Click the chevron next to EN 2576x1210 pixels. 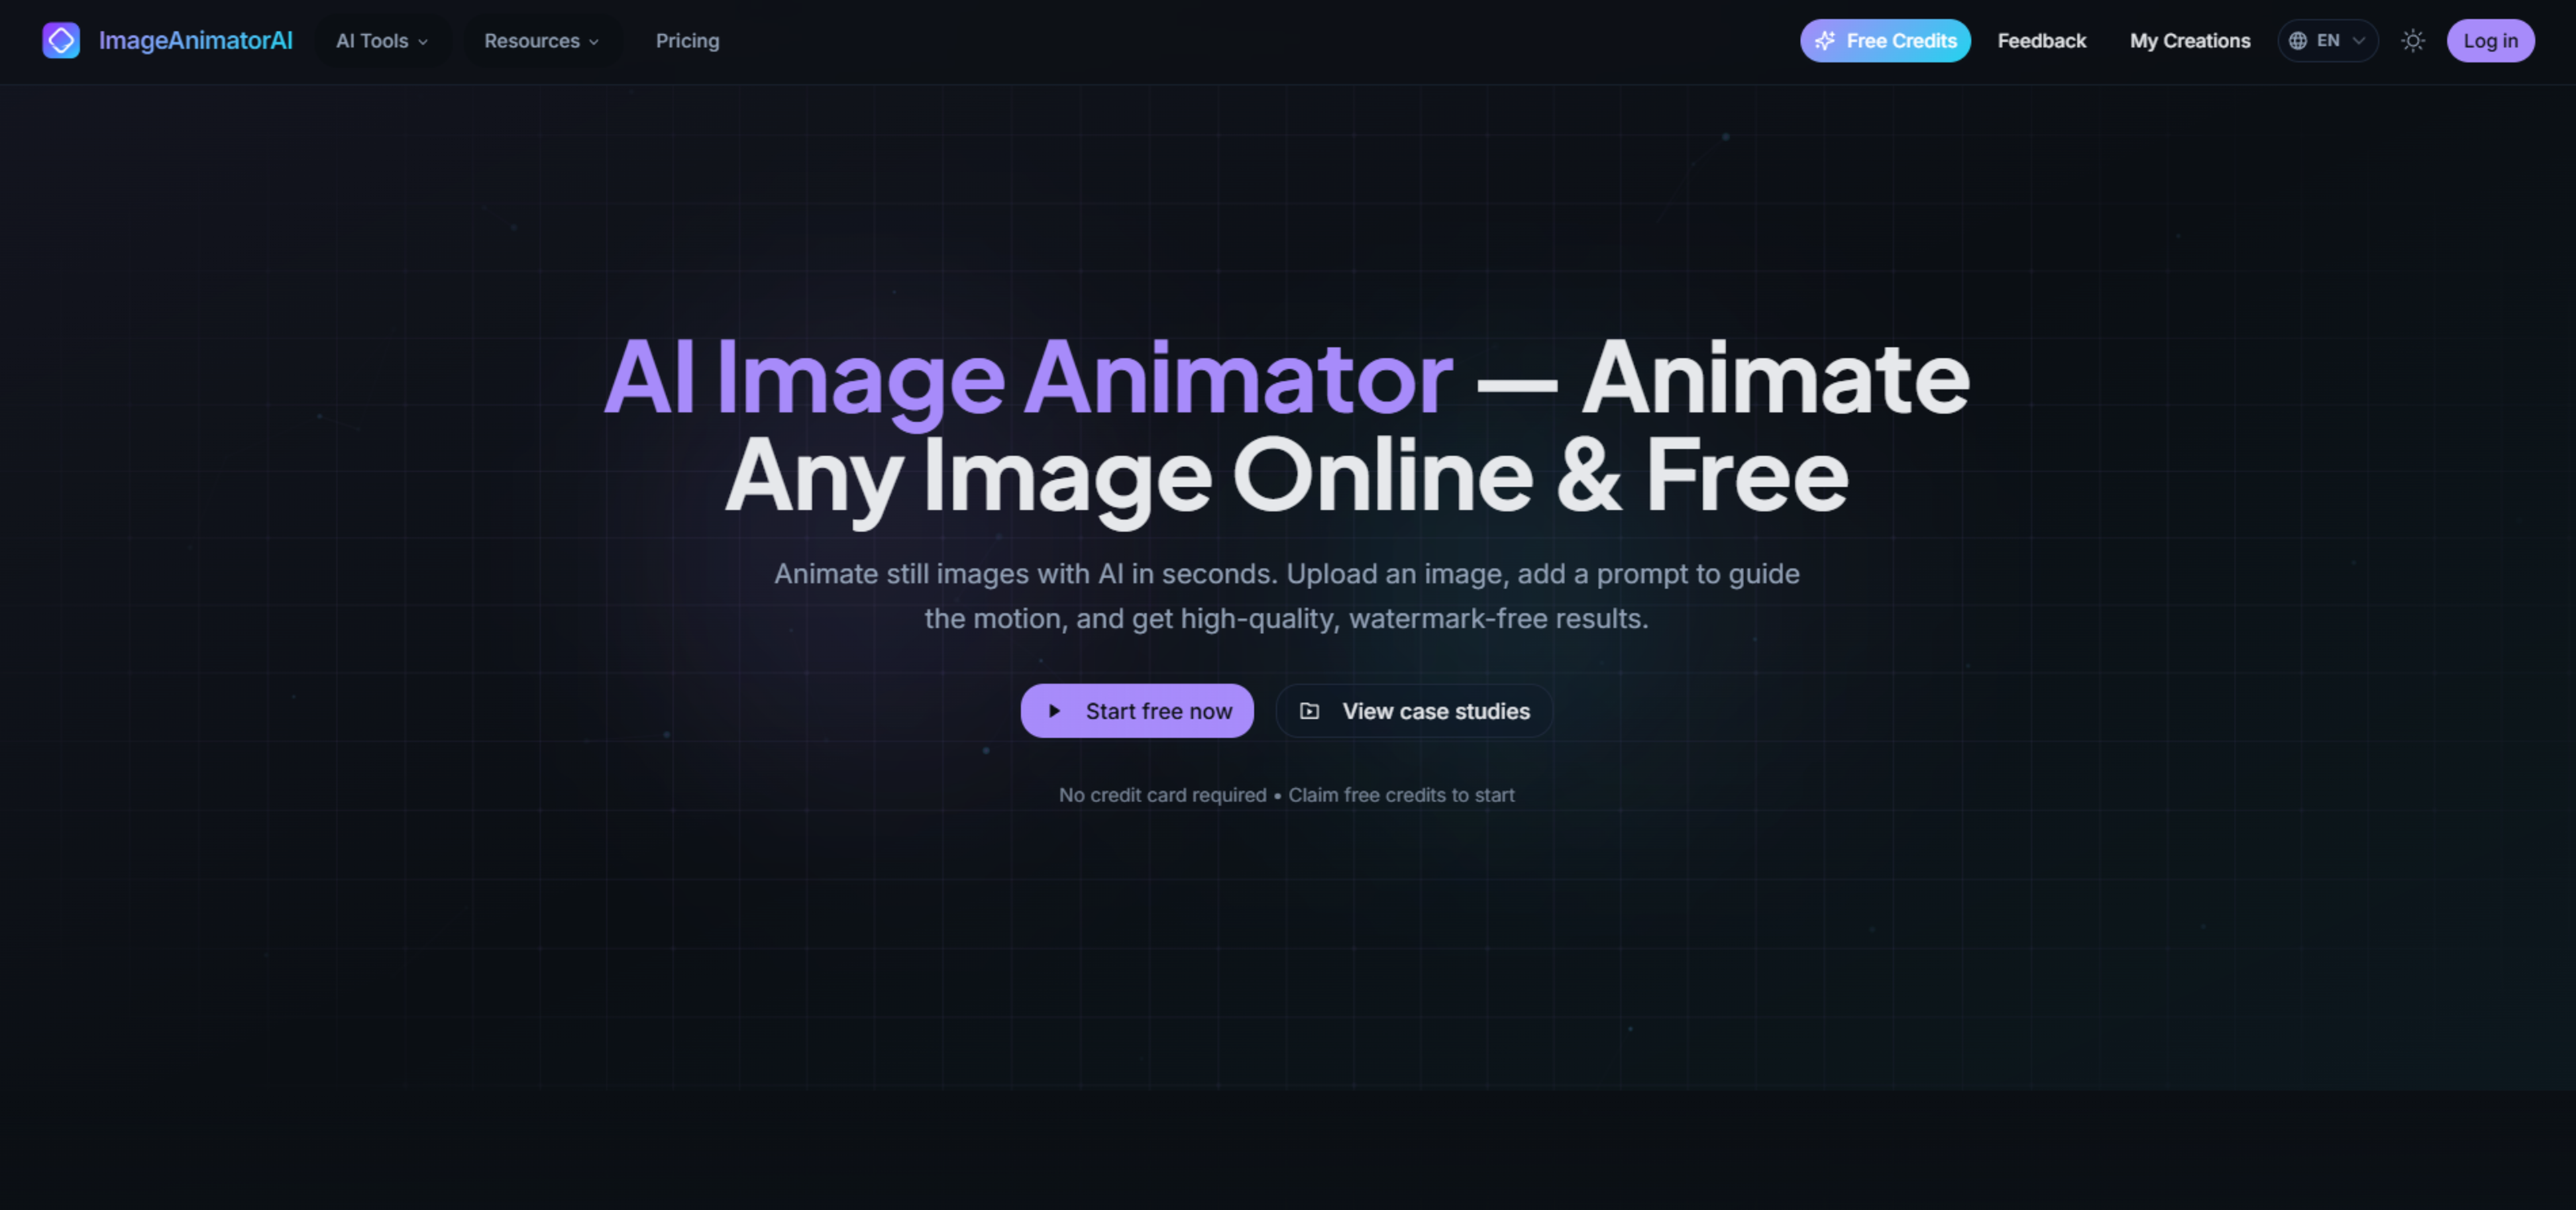point(2358,41)
